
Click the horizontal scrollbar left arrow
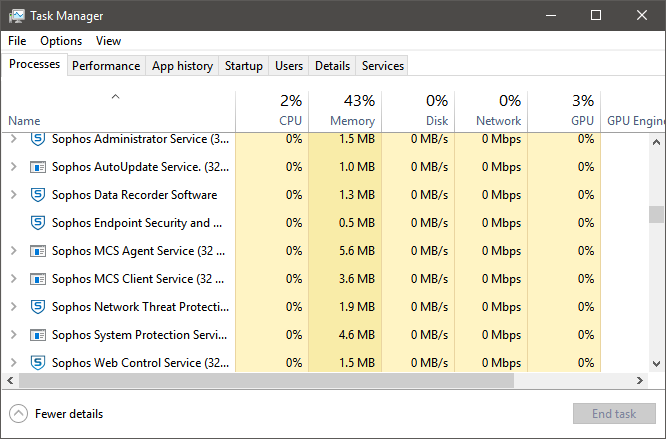pos(10,380)
